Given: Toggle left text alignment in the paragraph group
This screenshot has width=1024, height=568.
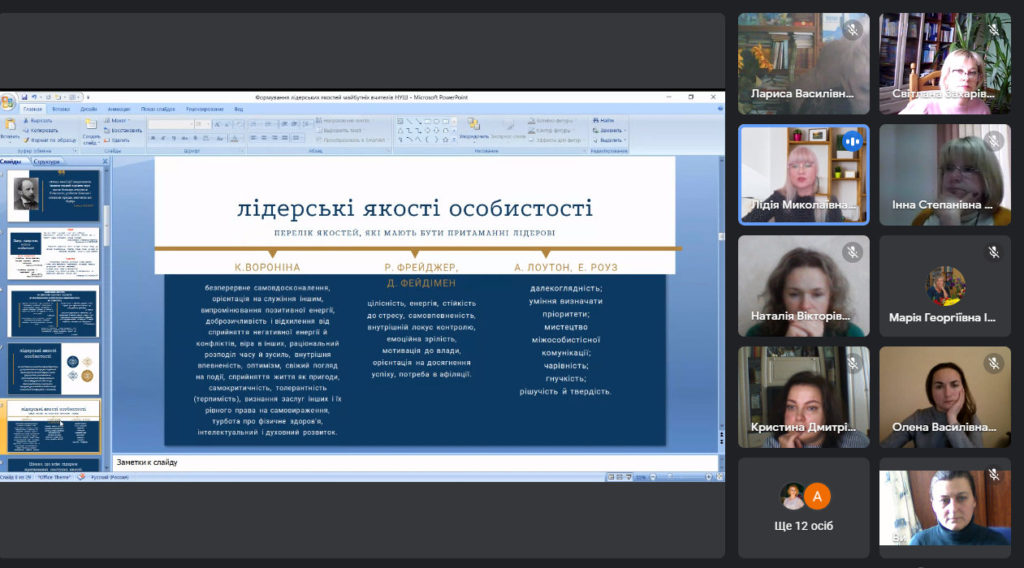Looking at the screenshot, I should pyautogui.click(x=253, y=138).
